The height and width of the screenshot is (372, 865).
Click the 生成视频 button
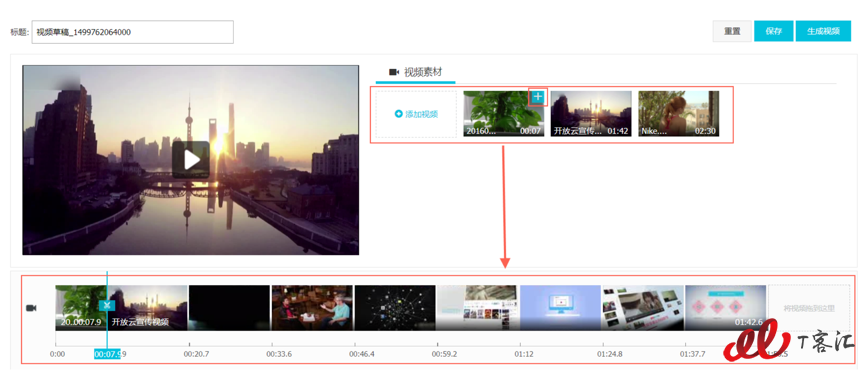823,31
